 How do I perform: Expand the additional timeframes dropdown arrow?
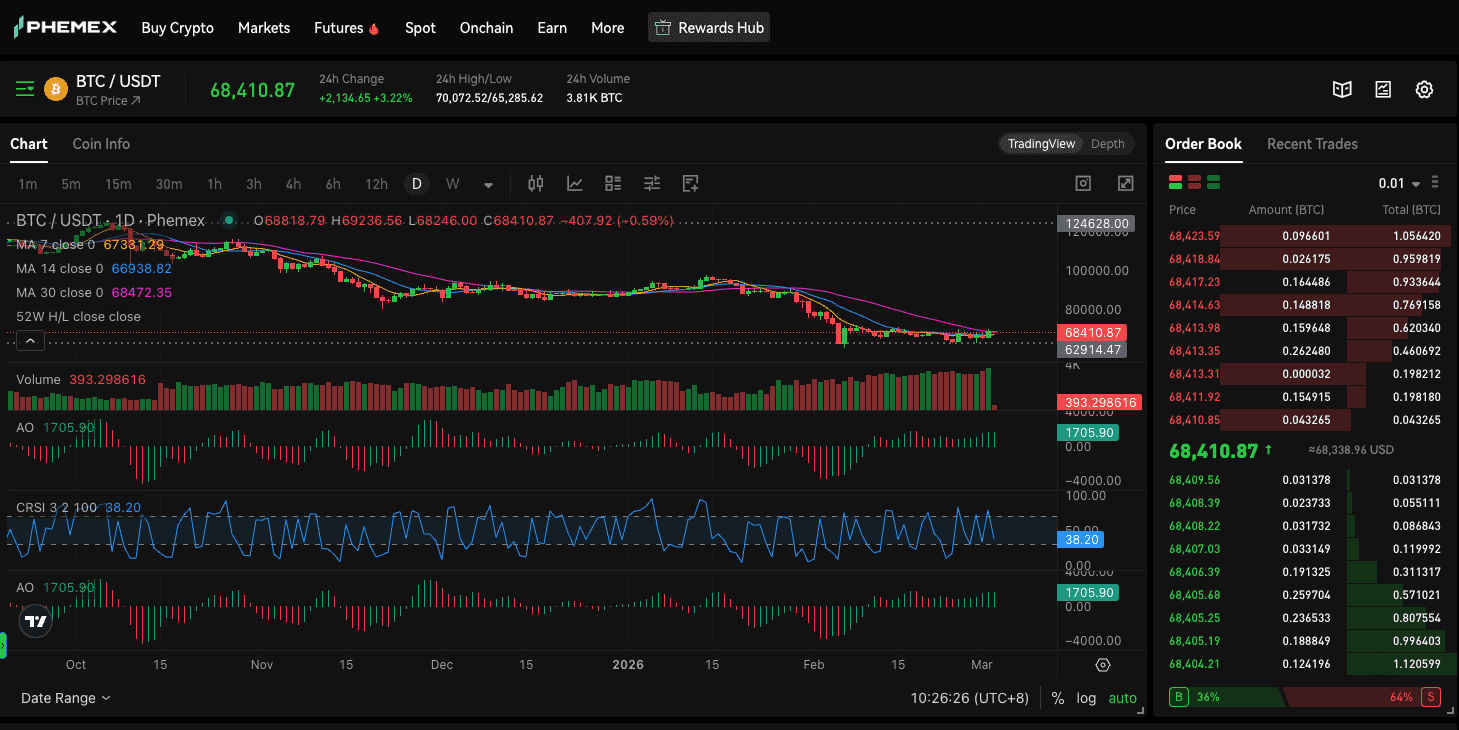pos(488,185)
